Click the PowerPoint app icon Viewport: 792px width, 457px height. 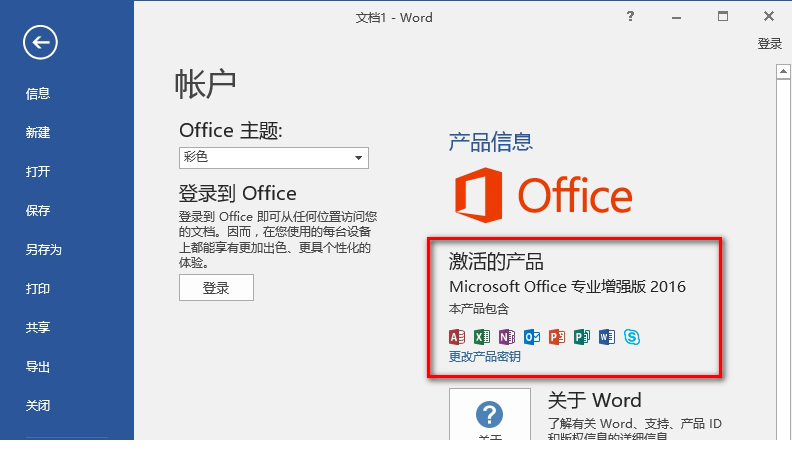coord(557,337)
